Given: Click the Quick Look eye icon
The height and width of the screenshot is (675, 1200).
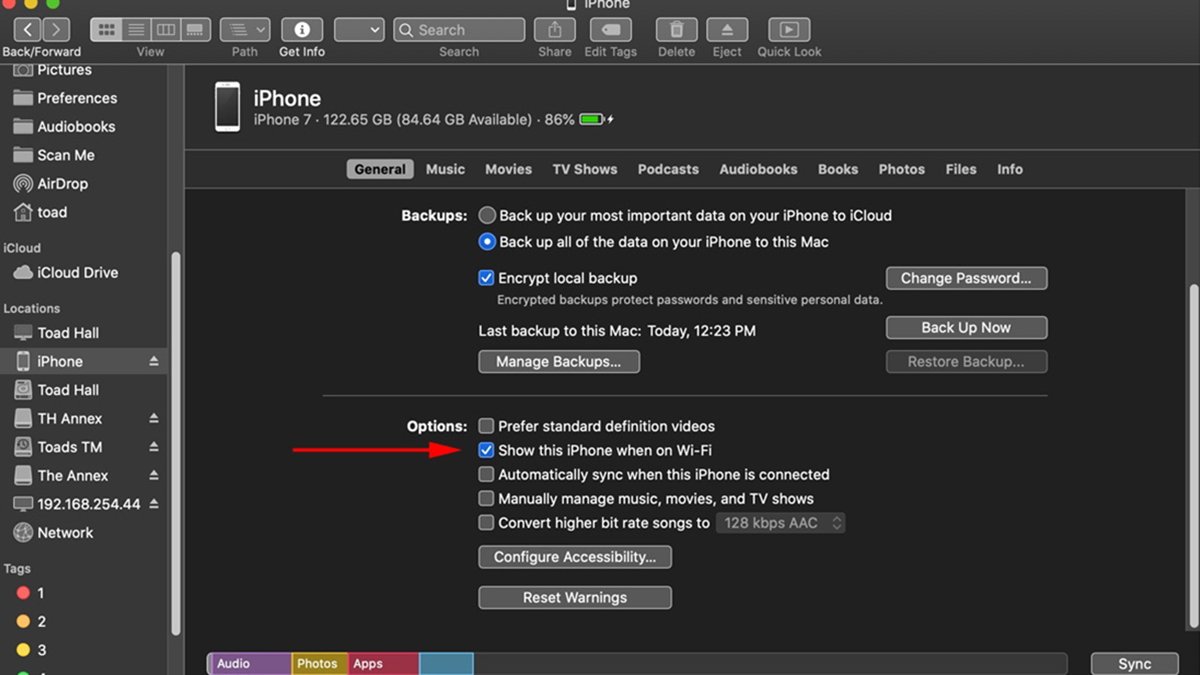Looking at the screenshot, I should pos(789,30).
